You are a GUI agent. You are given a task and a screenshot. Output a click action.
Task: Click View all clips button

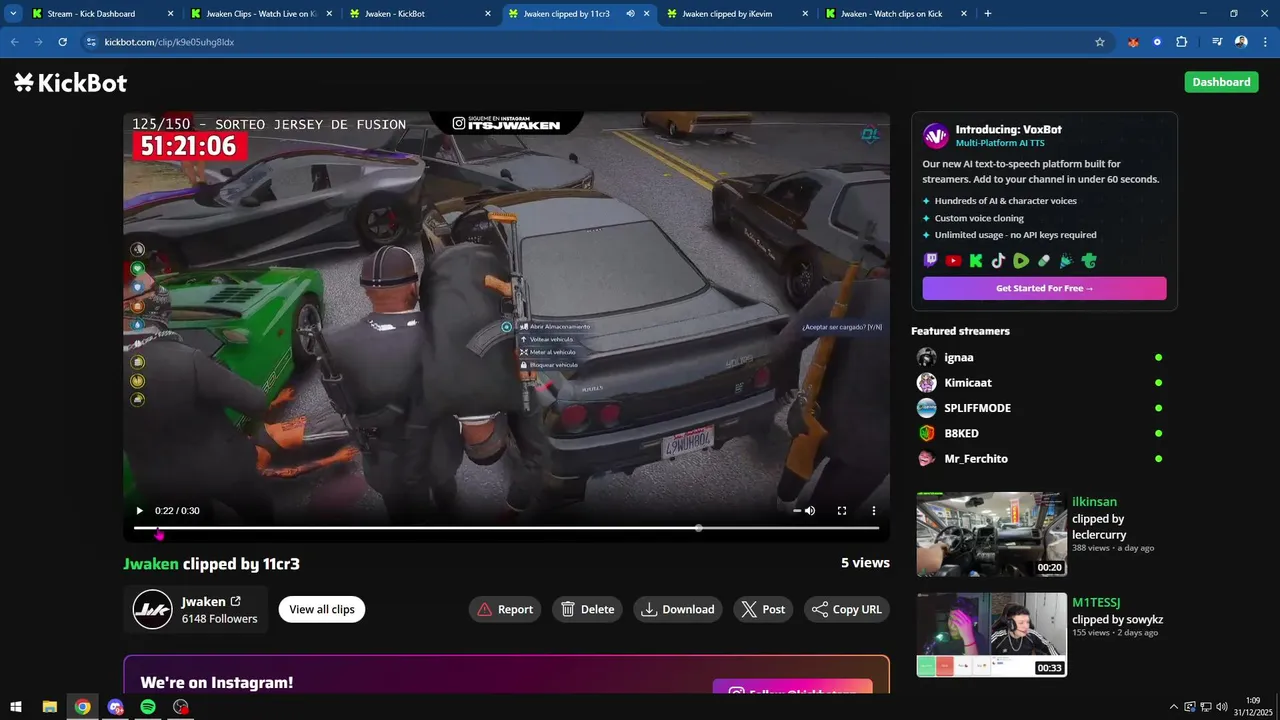(x=322, y=609)
